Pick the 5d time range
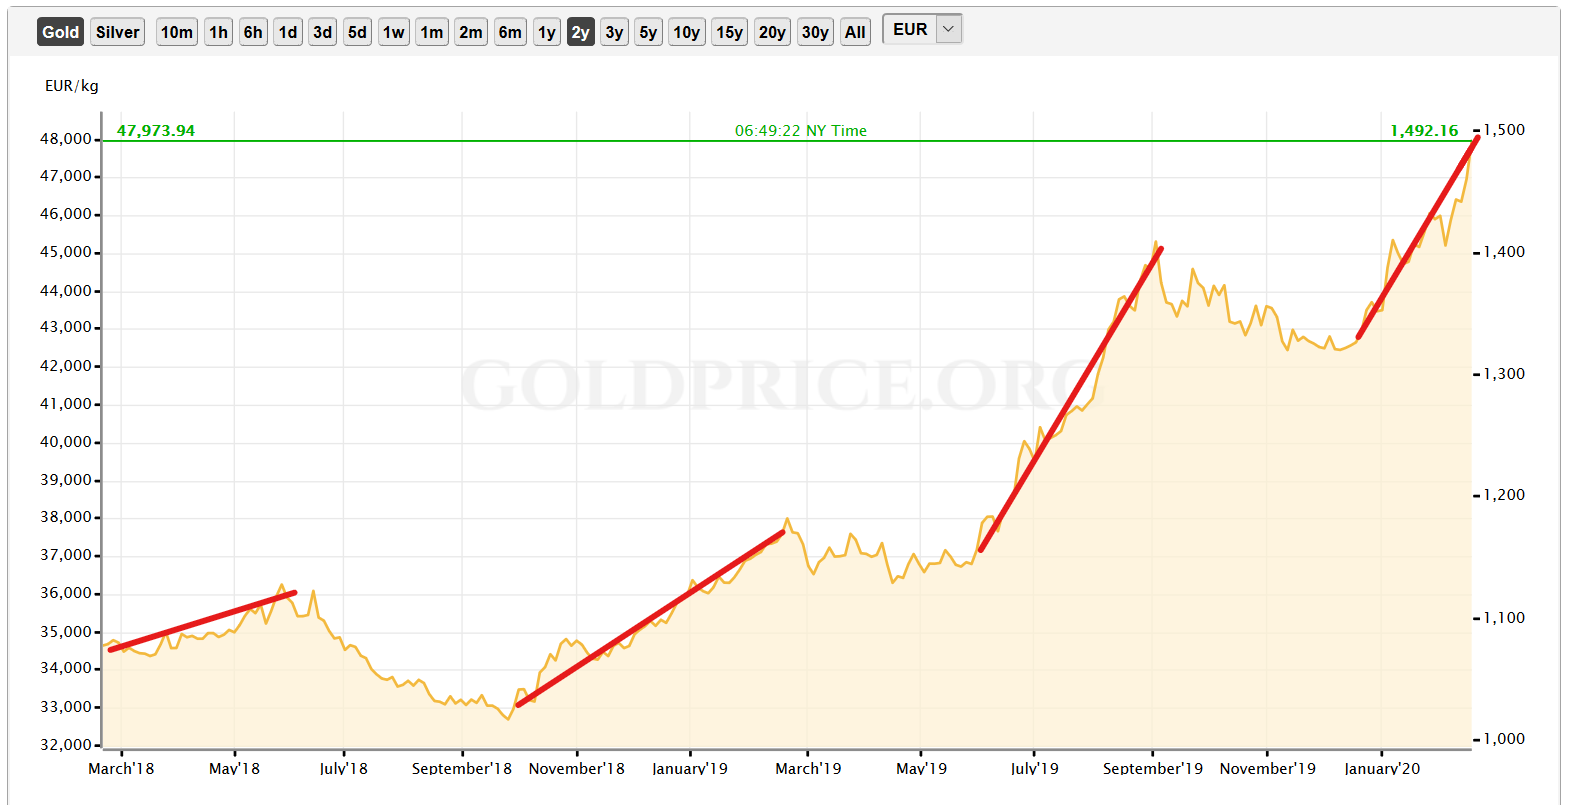 [357, 32]
